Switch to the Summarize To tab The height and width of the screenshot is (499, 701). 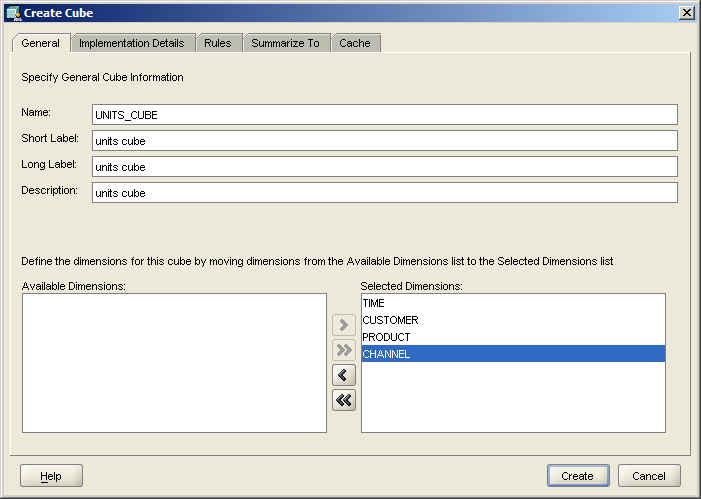(x=286, y=43)
